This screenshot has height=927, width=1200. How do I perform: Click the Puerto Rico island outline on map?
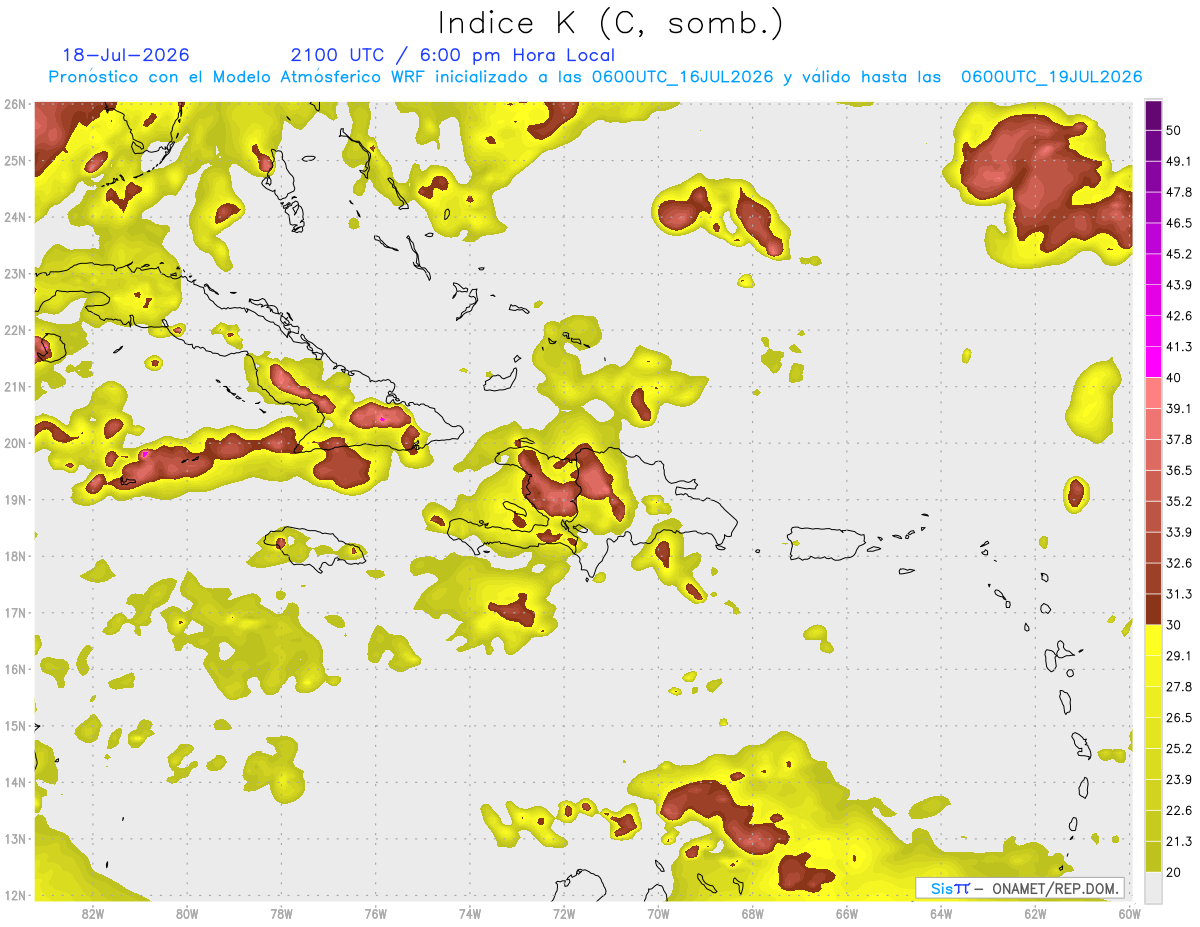828,543
